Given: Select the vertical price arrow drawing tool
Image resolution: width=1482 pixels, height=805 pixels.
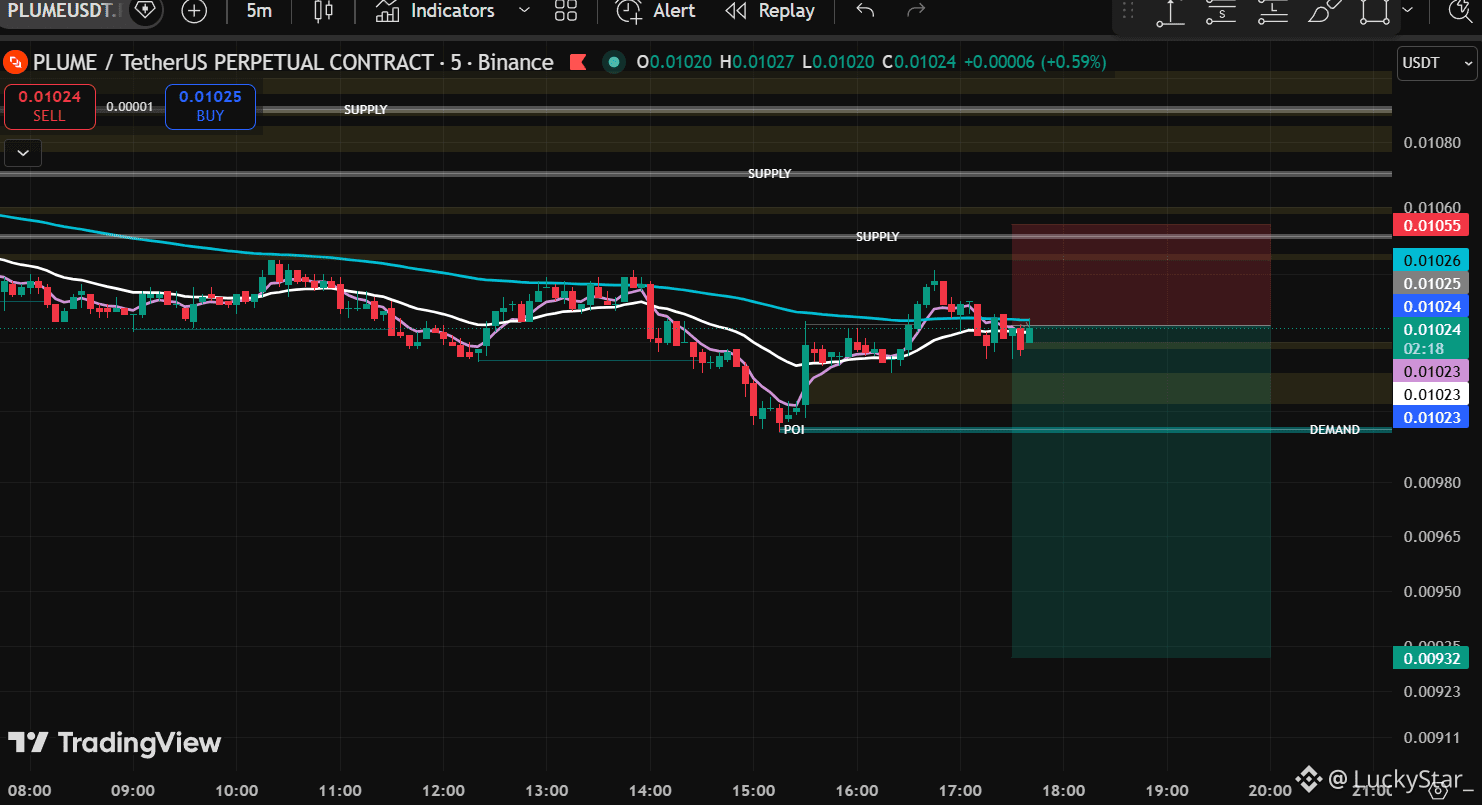Looking at the screenshot, I should pyautogui.click(x=1170, y=12).
